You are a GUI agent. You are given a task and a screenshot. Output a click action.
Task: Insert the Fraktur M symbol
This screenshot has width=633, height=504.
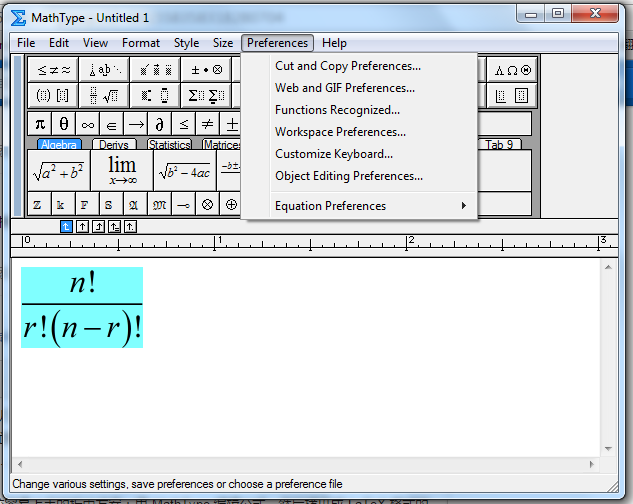point(159,204)
